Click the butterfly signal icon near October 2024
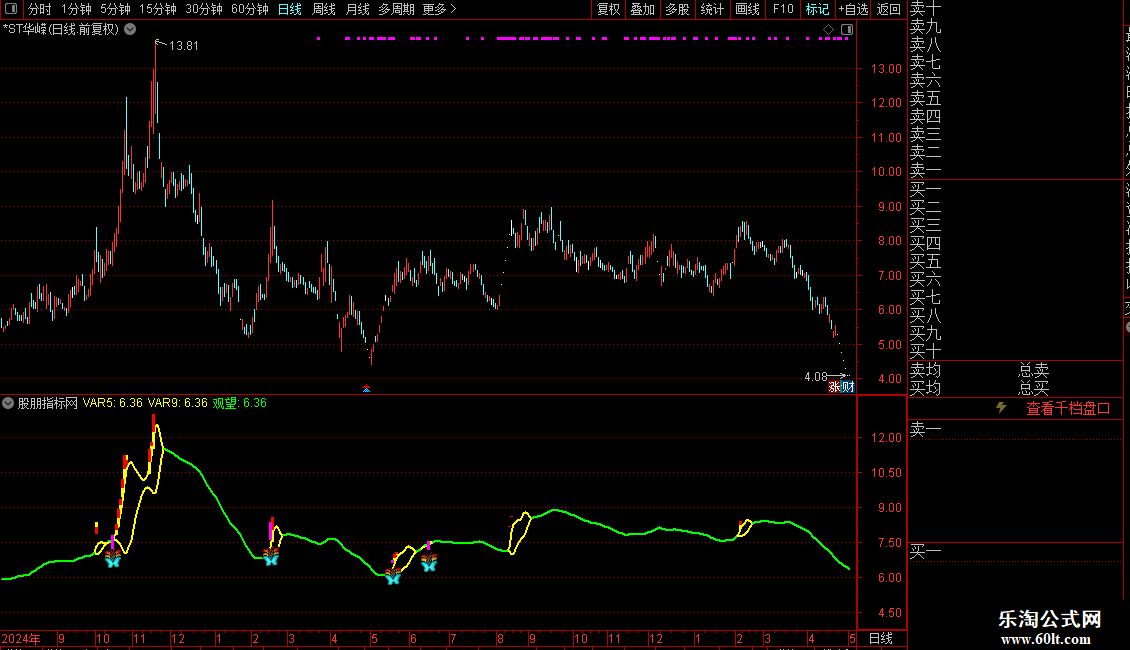The image size is (1130, 650). [113, 558]
